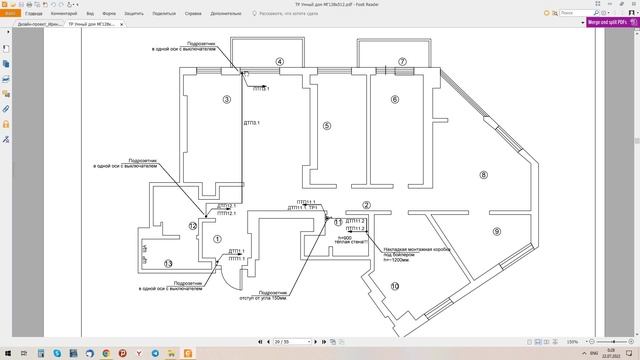This screenshot has height=360, width=640.
Task: Open the Bookmarks panel icon
Action: point(6,49)
